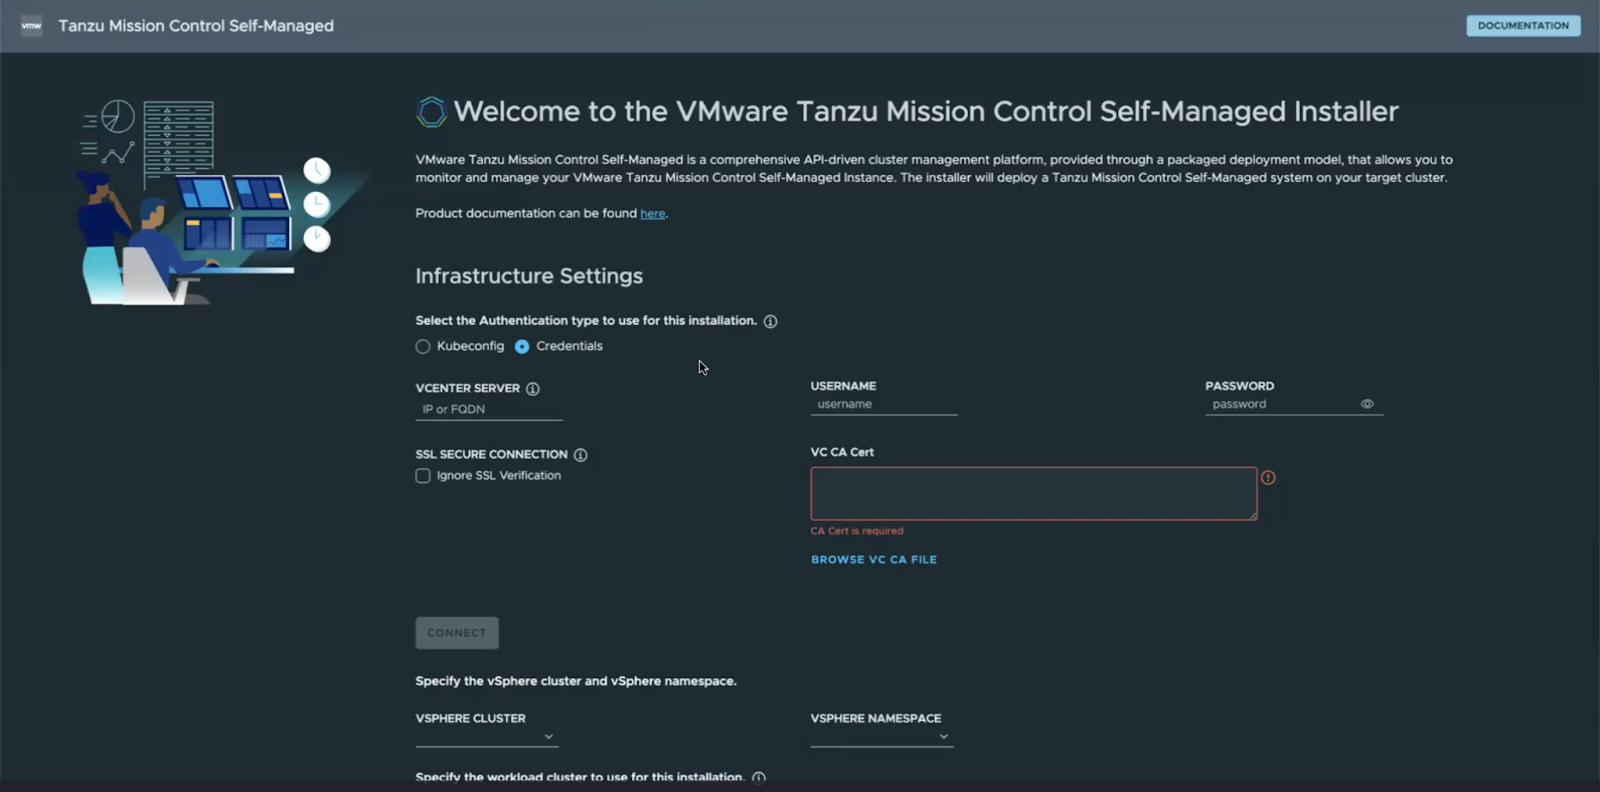Viewport: 1600px width, 792px height.
Task: Follow the product documentation 'here' link
Action: tap(652, 214)
